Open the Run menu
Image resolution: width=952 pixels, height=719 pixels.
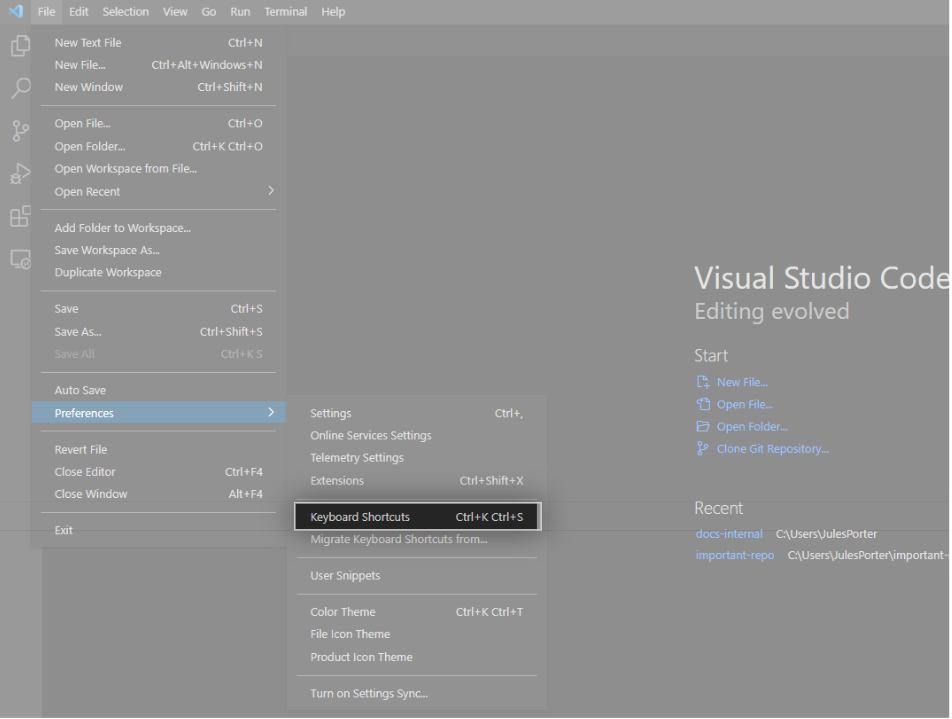click(x=240, y=12)
